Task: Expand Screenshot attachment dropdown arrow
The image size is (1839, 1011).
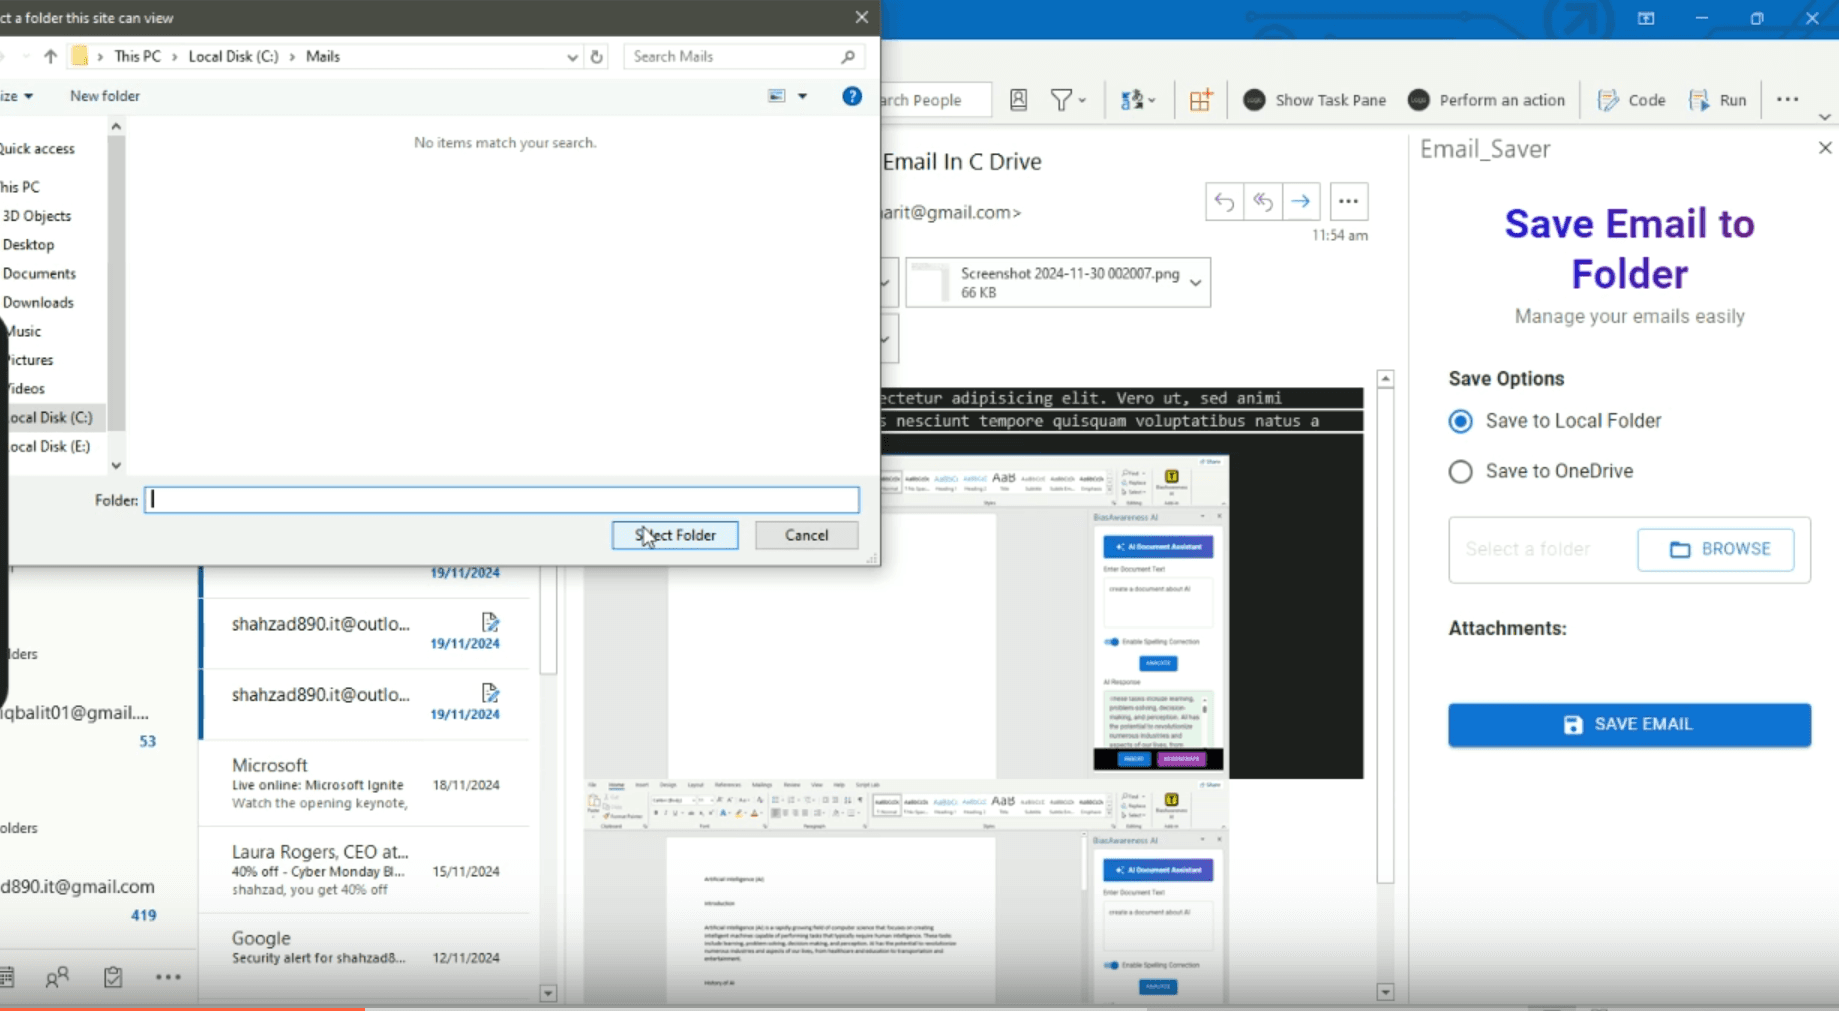Action: [x=1195, y=283]
